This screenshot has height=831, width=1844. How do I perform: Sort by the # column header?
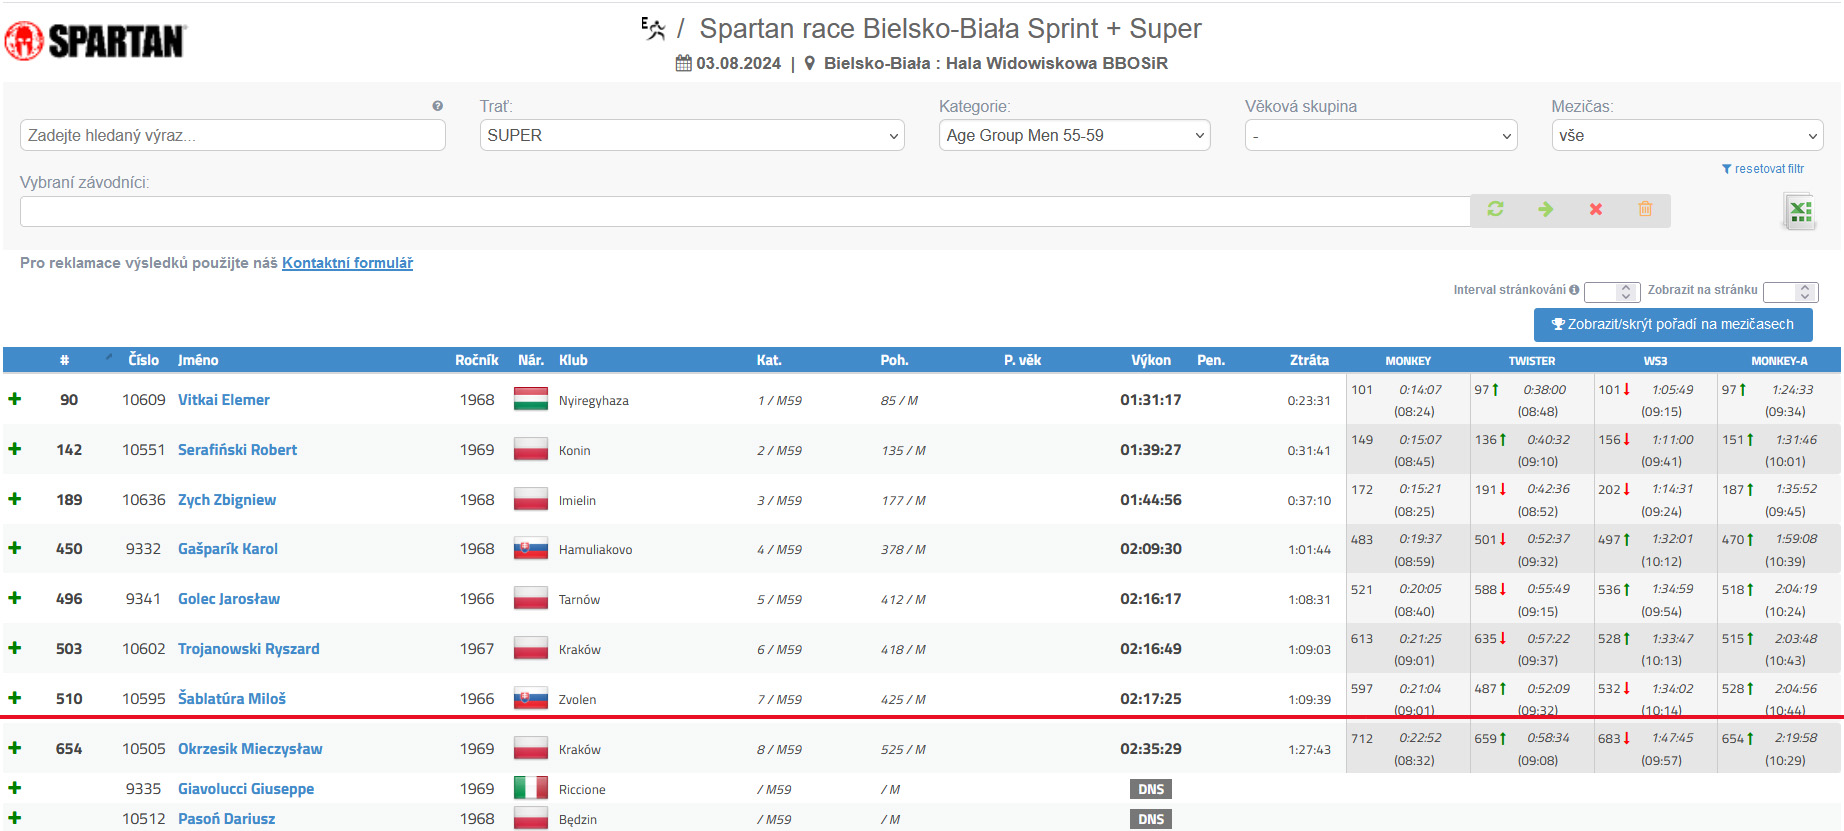point(64,360)
